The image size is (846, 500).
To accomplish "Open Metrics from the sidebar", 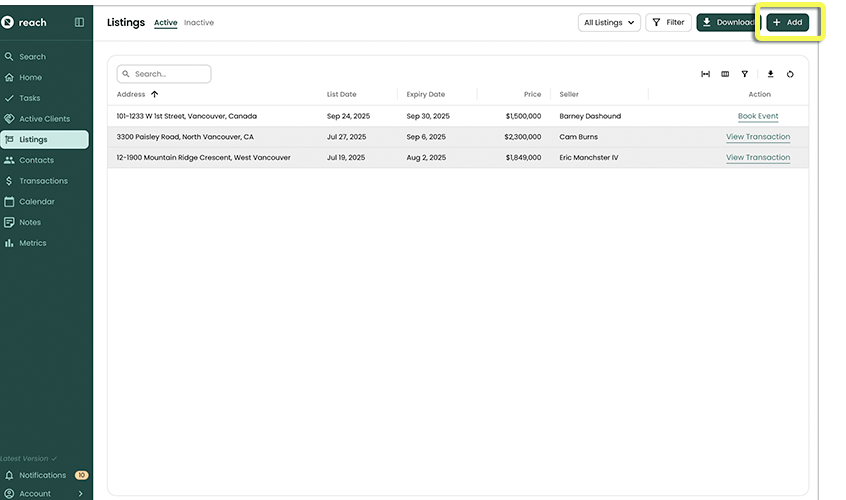I will 32,243.
